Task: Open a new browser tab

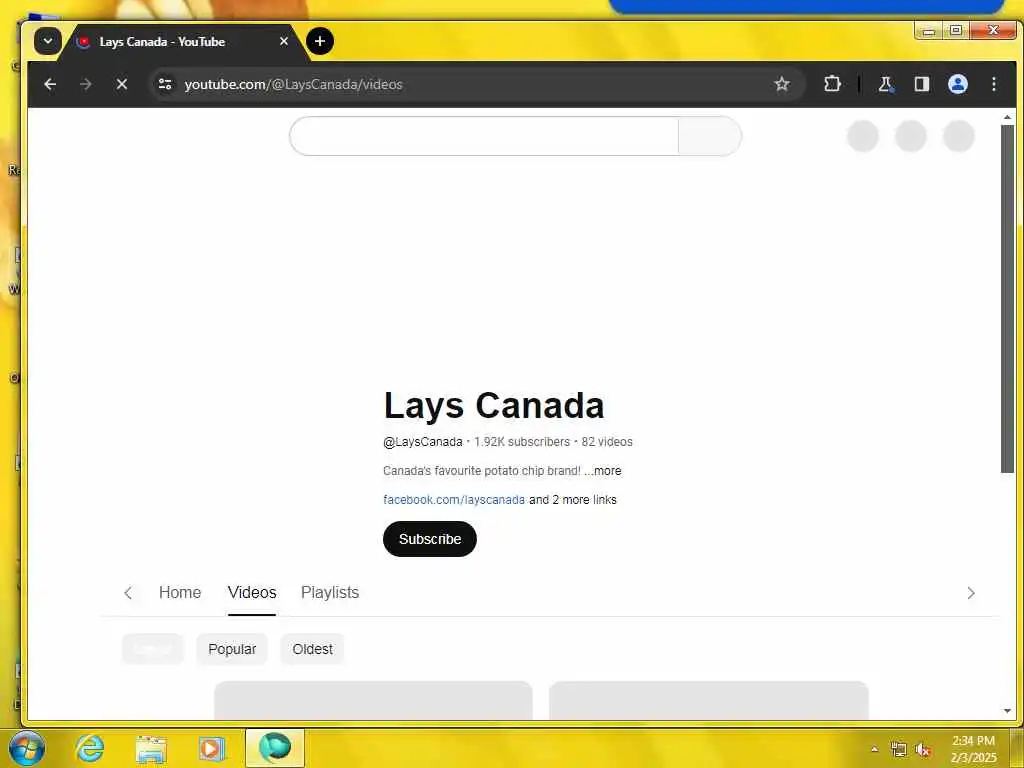Action: (x=319, y=41)
